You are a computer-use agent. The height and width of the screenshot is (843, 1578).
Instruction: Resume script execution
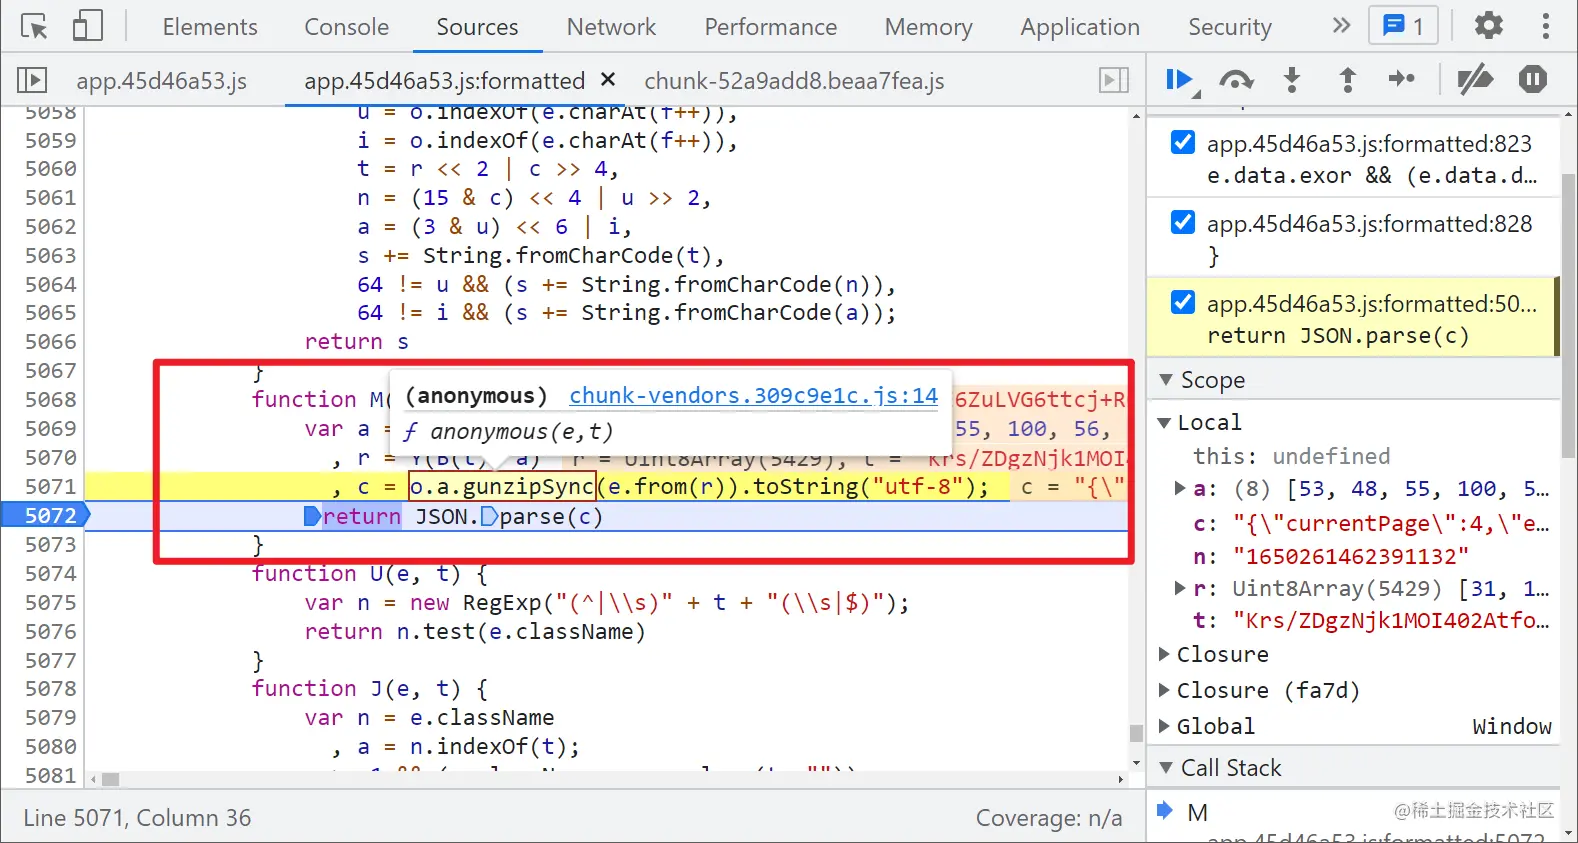(x=1181, y=80)
